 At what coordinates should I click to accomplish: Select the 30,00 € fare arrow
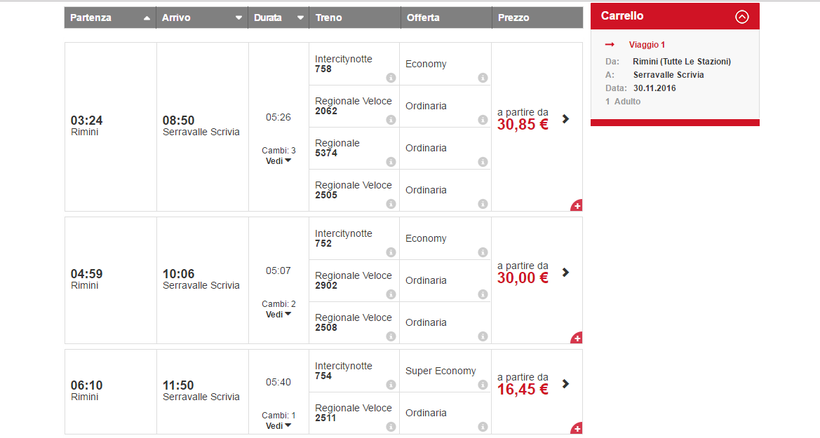point(566,272)
